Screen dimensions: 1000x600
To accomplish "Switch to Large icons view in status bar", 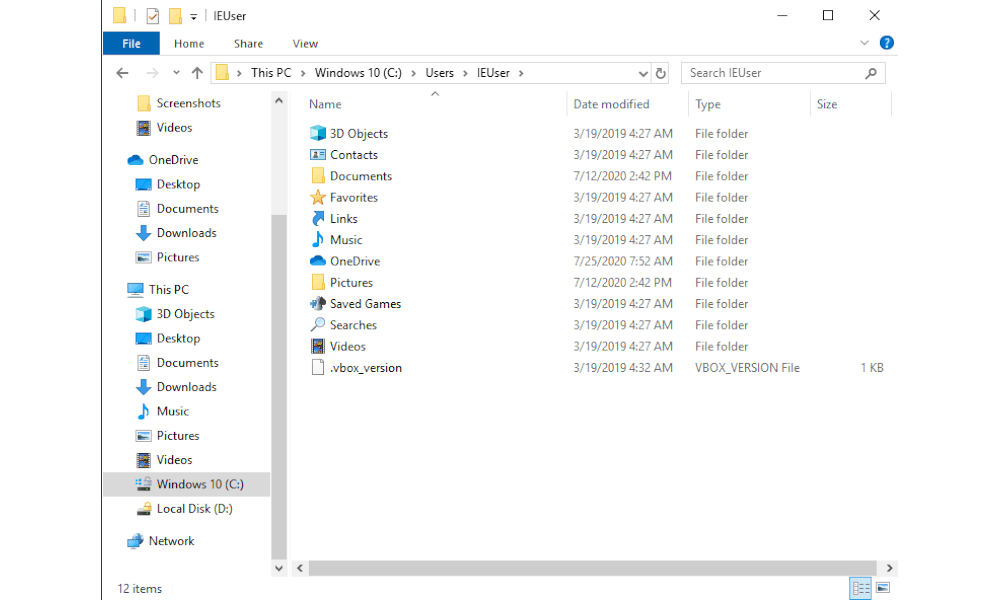I will (x=883, y=588).
